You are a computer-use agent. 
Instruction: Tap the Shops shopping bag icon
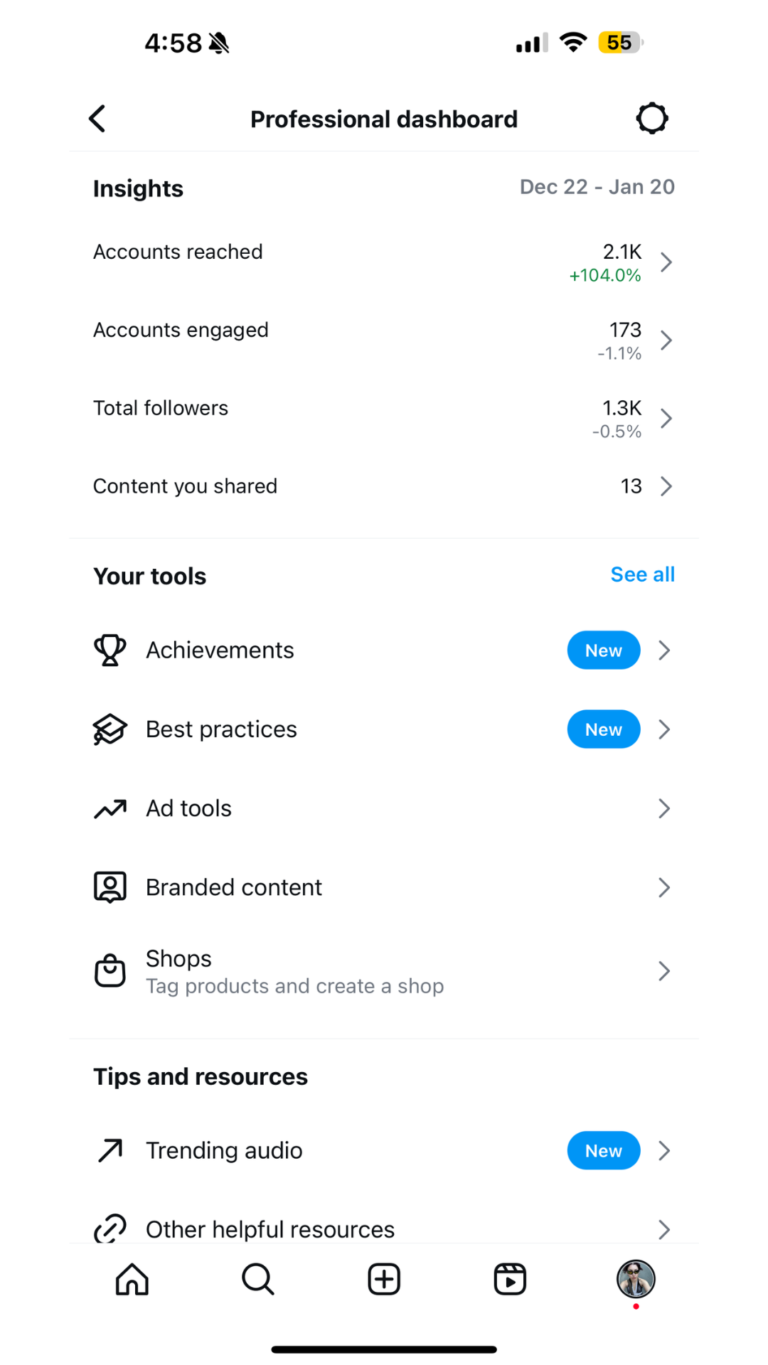tap(110, 970)
